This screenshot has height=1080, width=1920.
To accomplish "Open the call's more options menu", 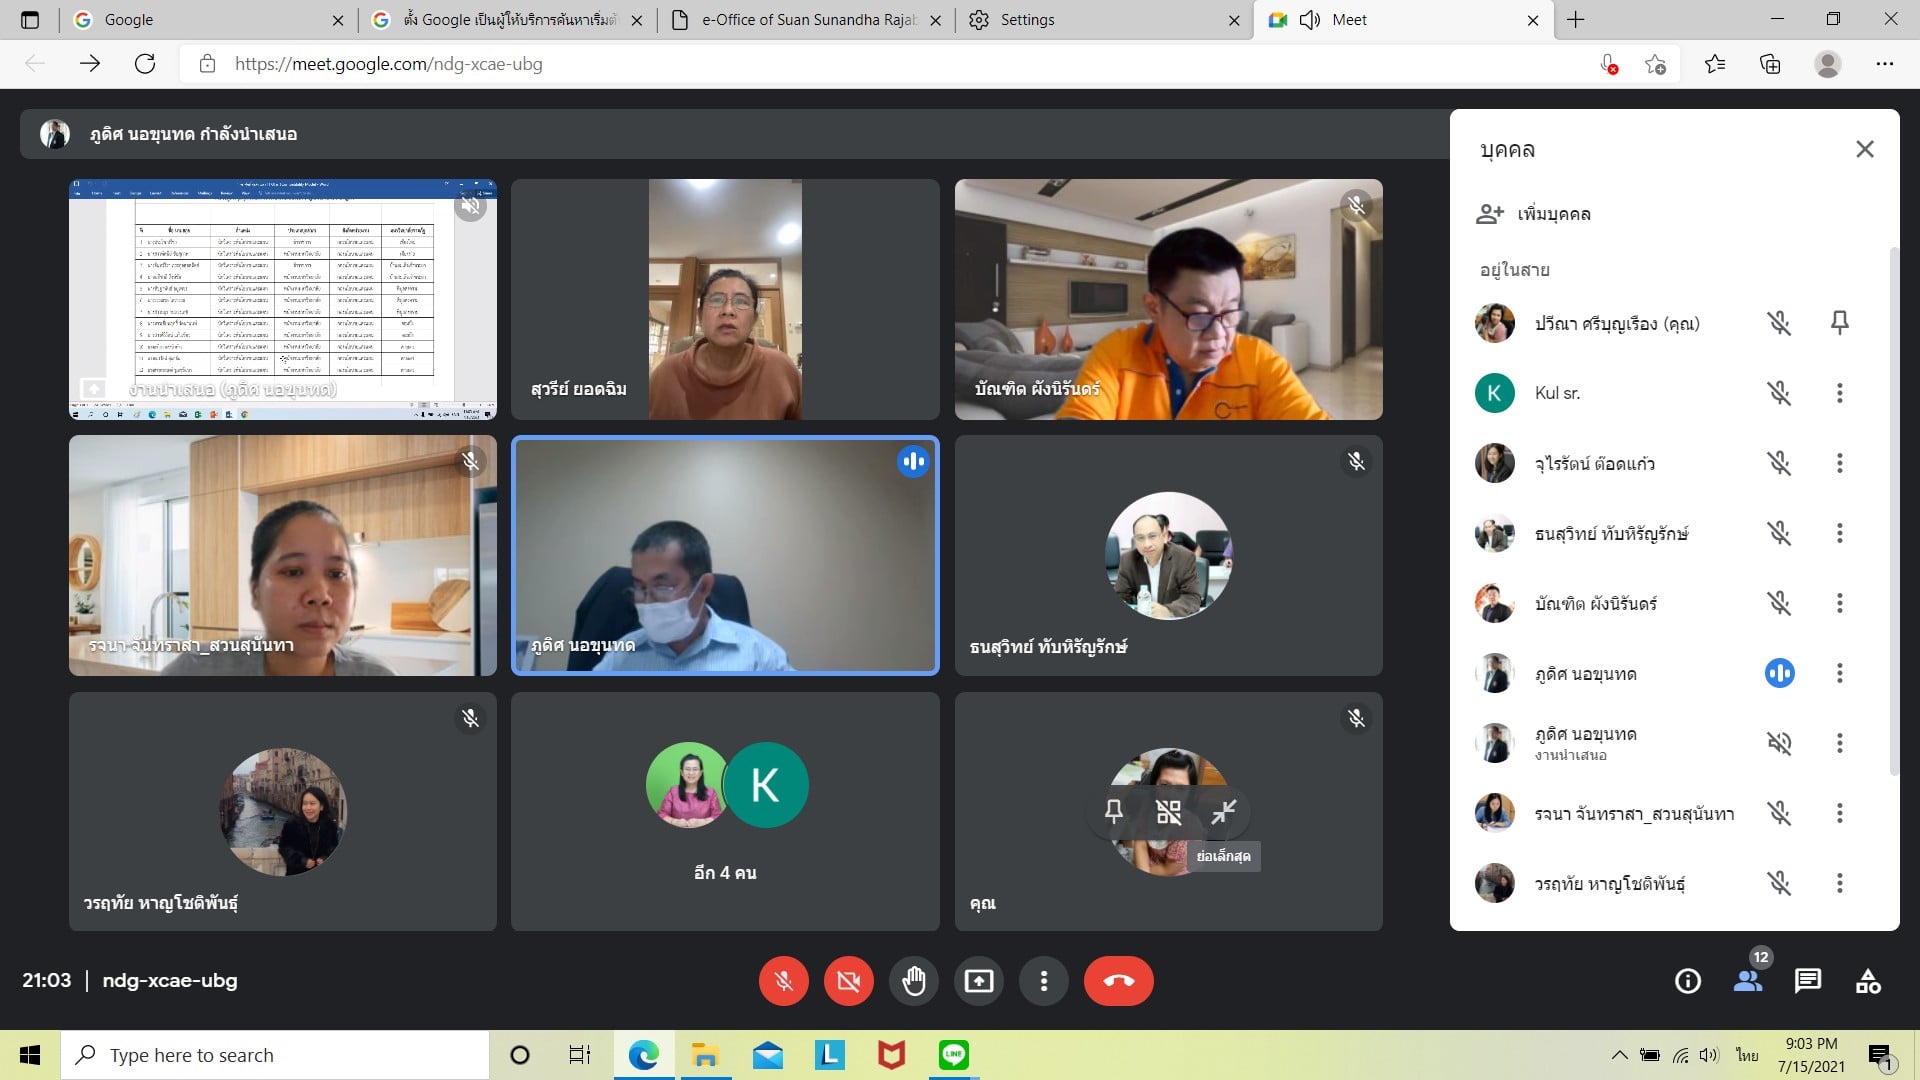I will (x=1043, y=981).
